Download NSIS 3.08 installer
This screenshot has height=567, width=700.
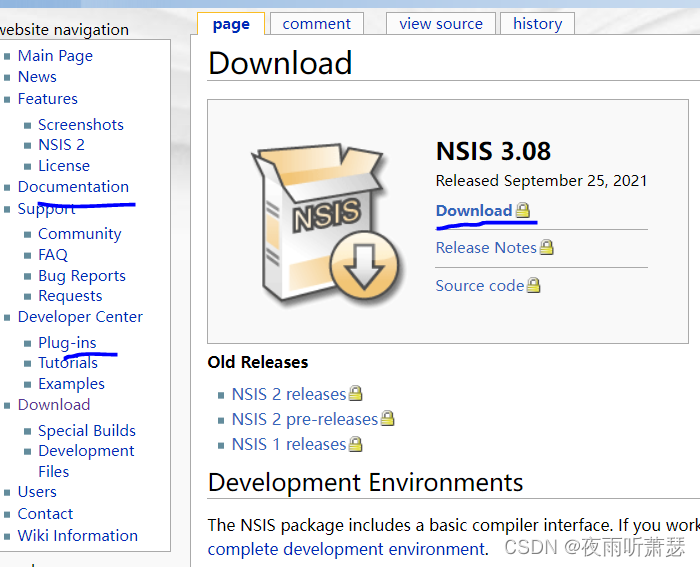tap(474, 210)
